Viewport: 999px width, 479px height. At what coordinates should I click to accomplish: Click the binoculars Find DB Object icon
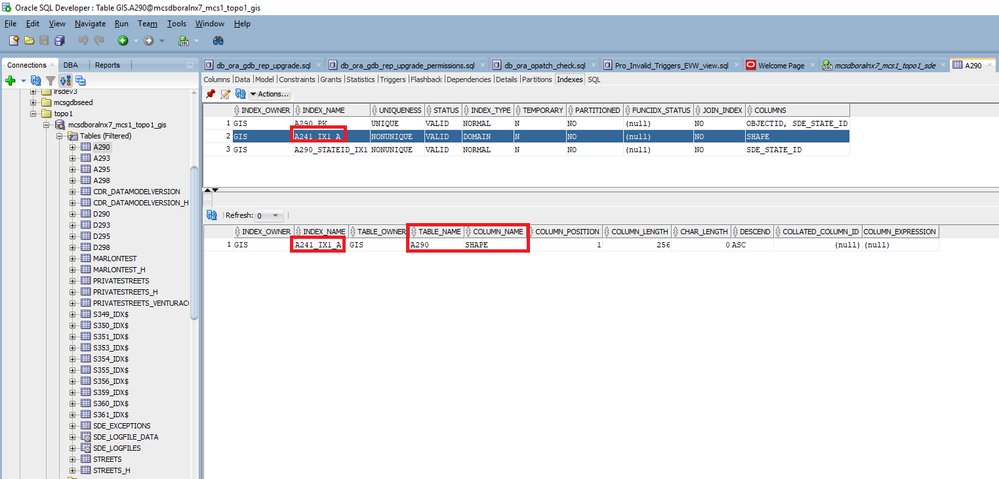(x=219, y=41)
